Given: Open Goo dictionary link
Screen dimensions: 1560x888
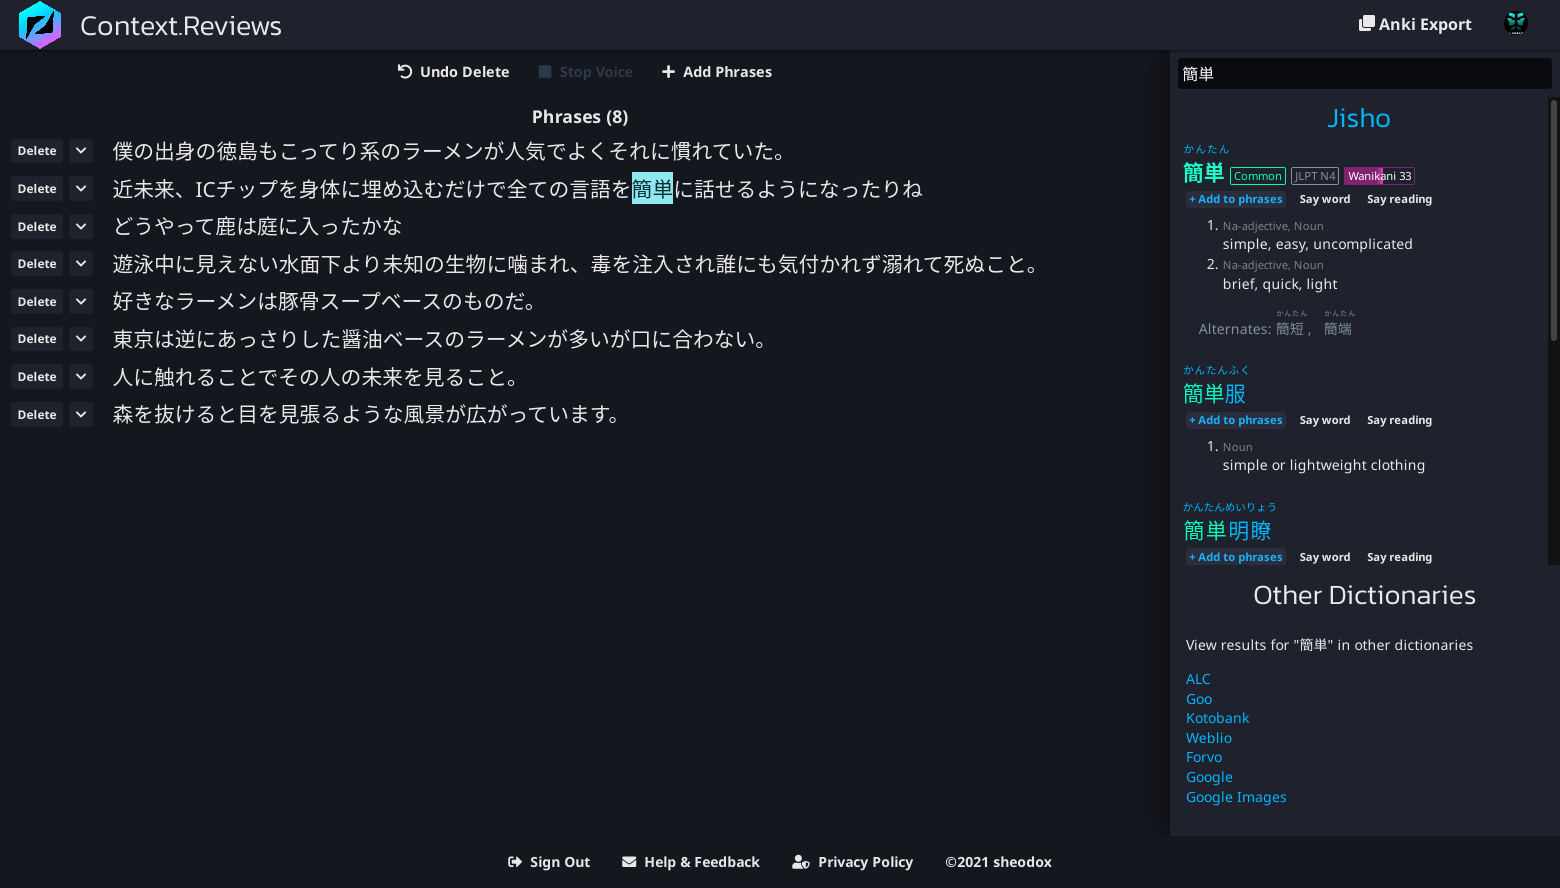Looking at the screenshot, I should point(1199,699).
